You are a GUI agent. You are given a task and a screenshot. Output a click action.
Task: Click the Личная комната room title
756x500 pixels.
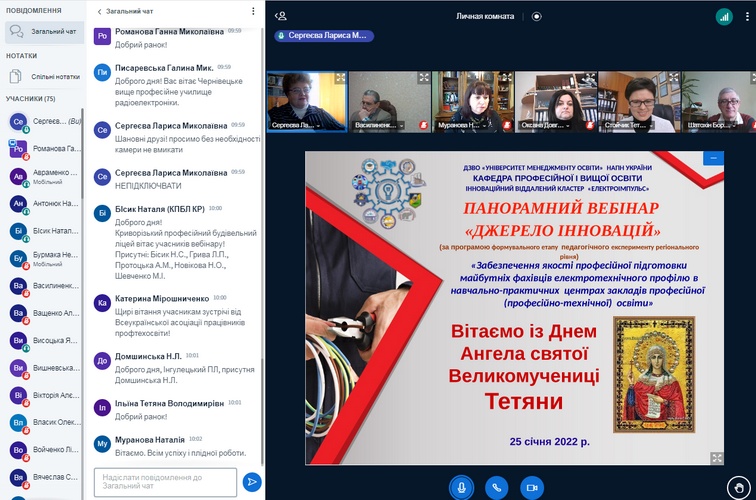[x=485, y=16]
